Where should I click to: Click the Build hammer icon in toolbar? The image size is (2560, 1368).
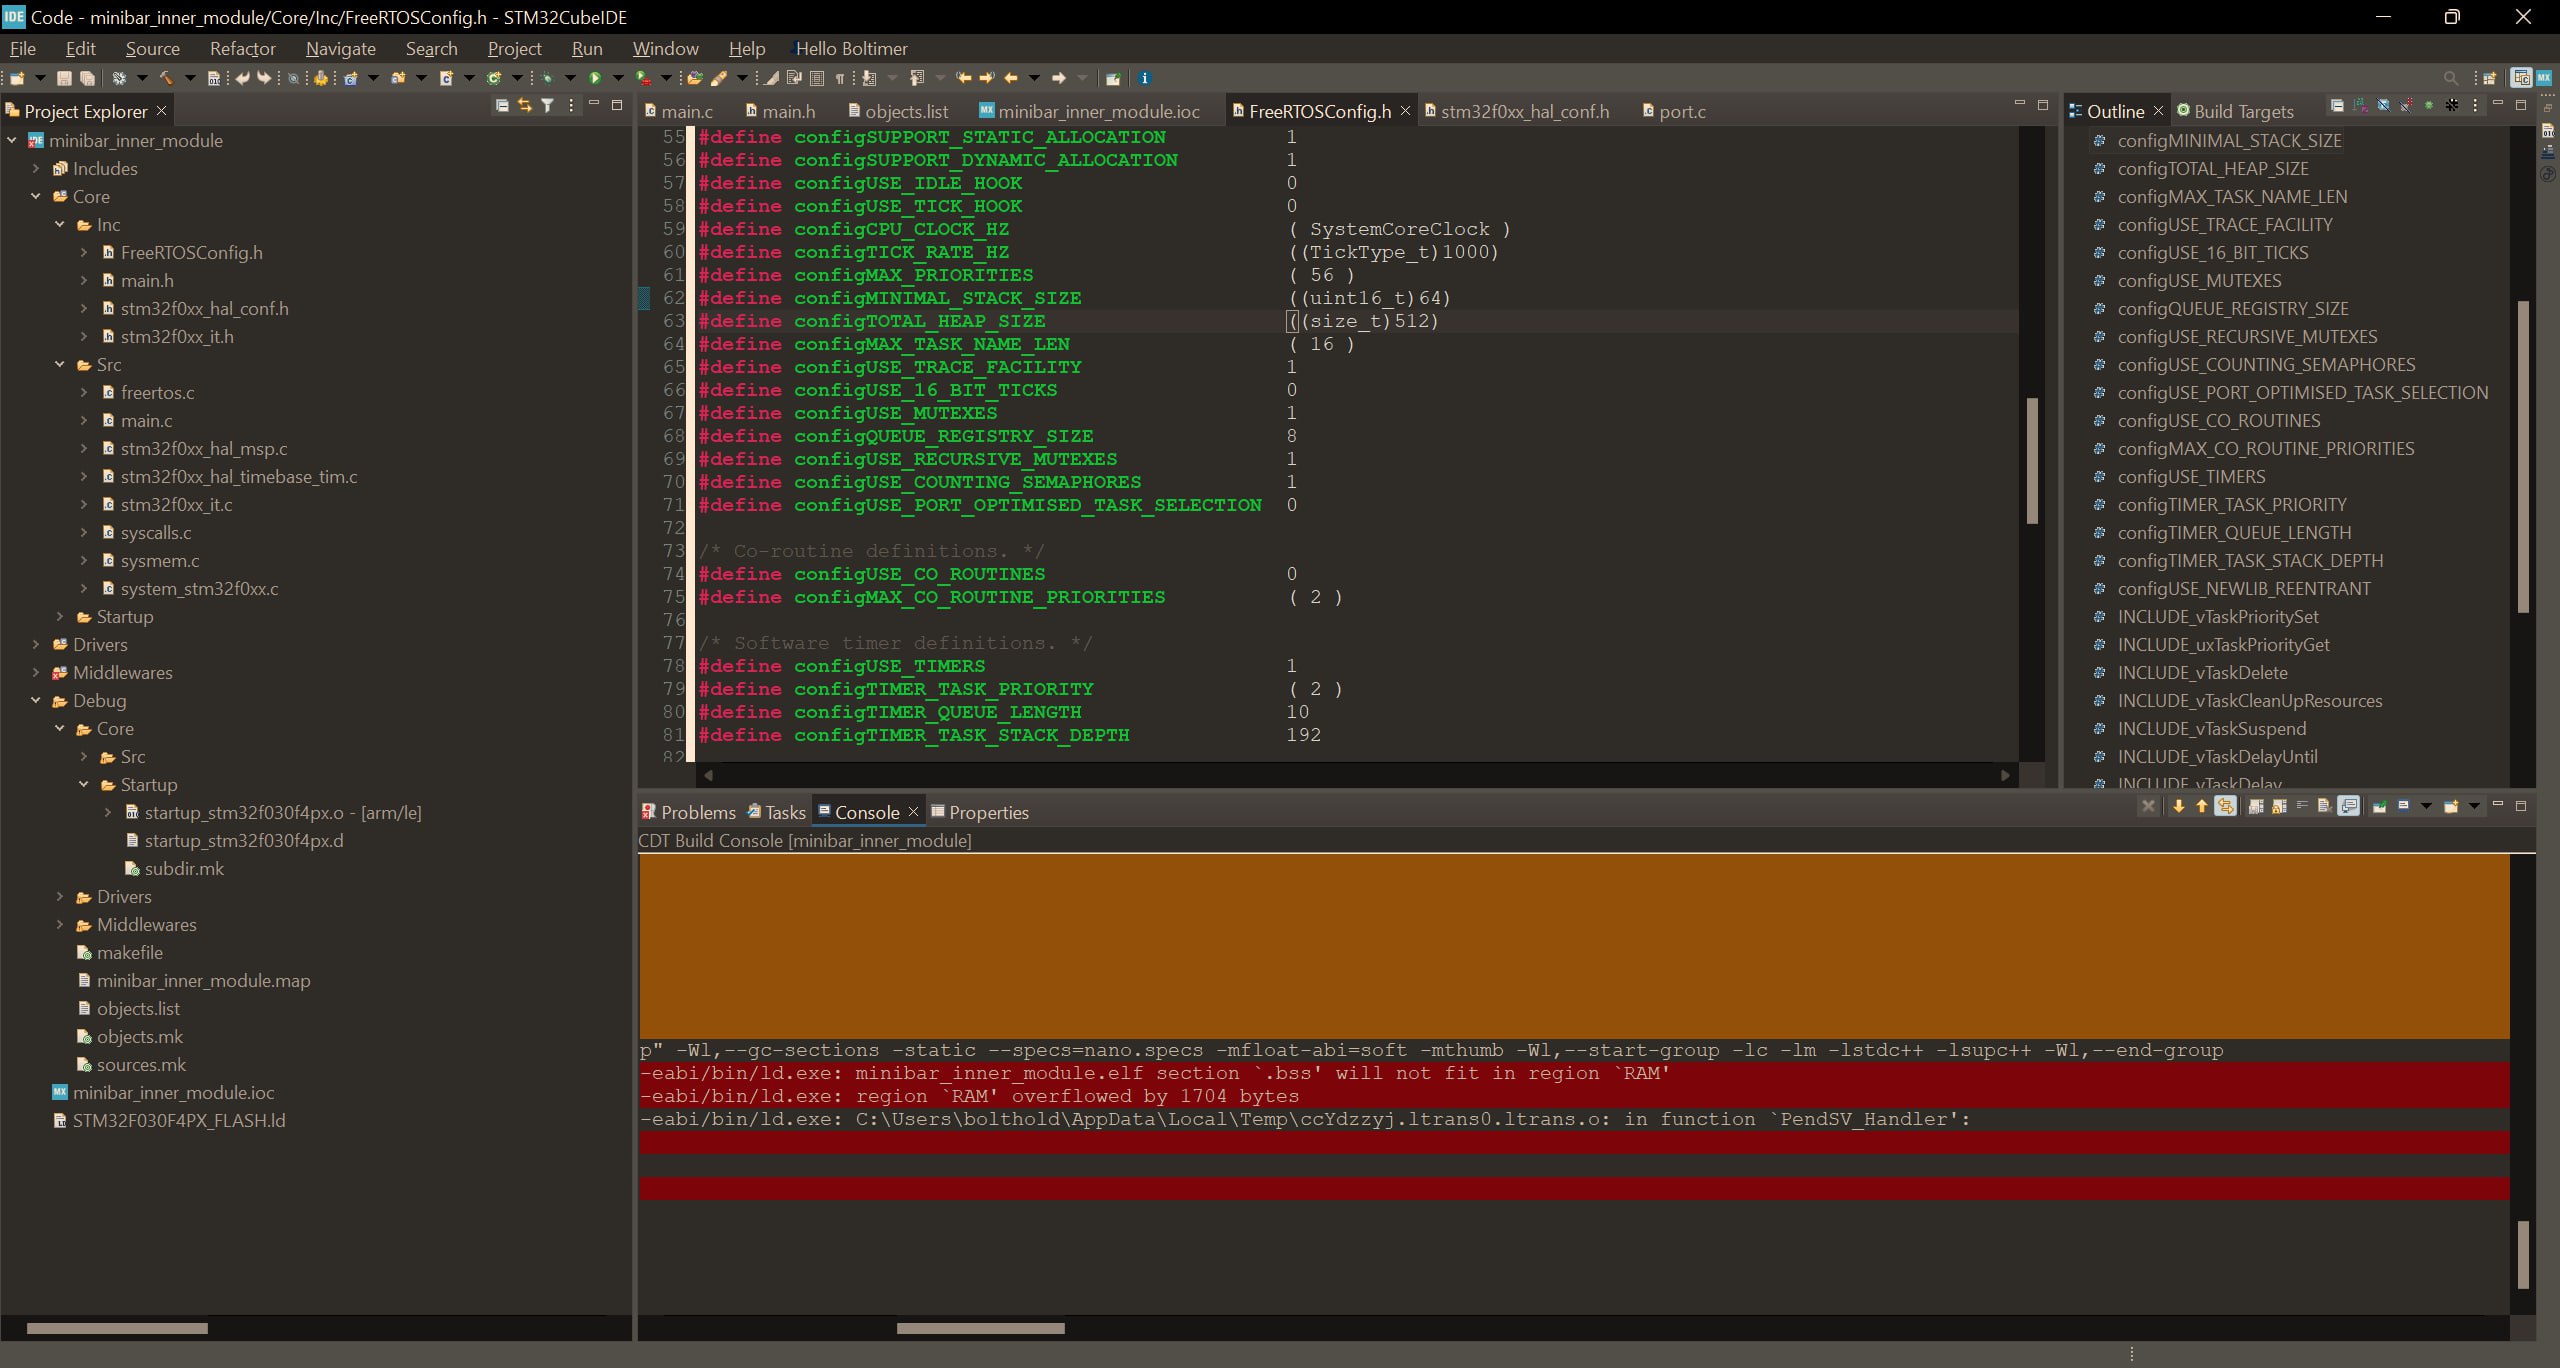tap(166, 78)
